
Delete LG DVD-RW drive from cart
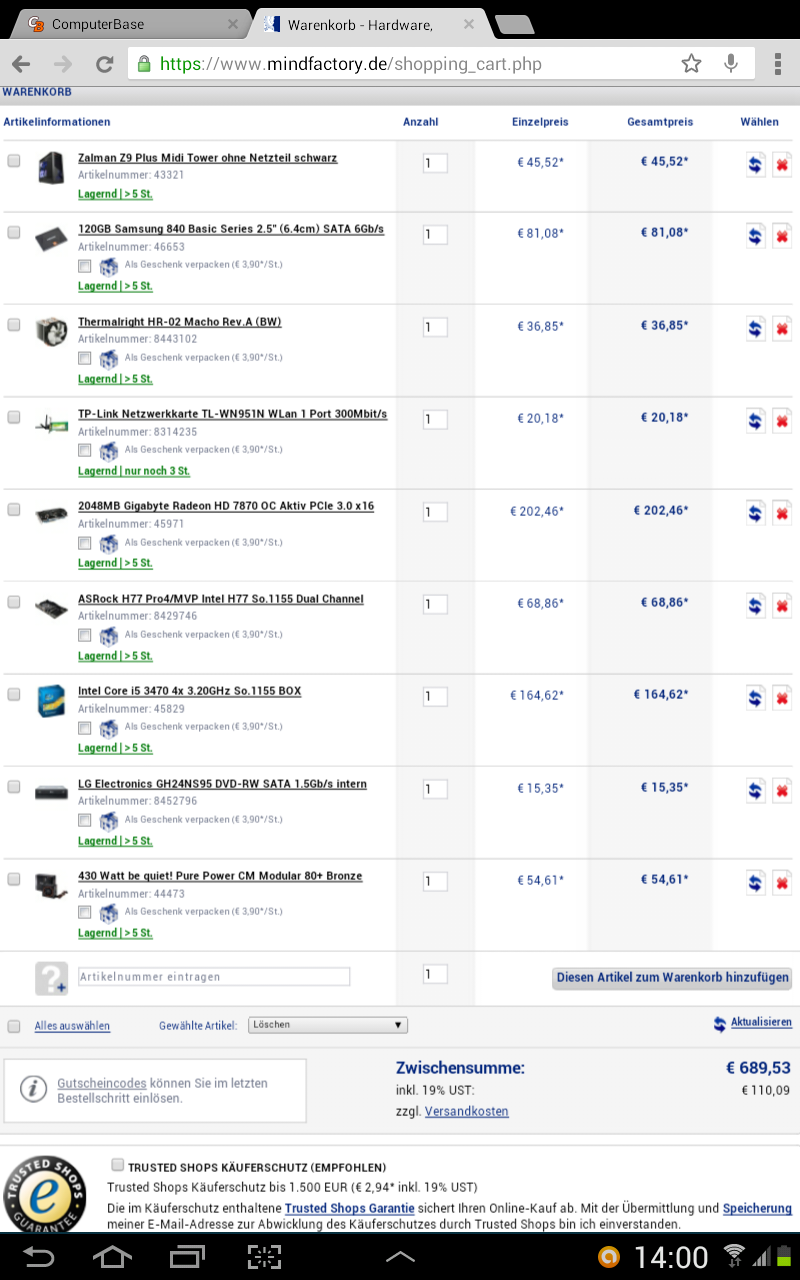pos(782,790)
